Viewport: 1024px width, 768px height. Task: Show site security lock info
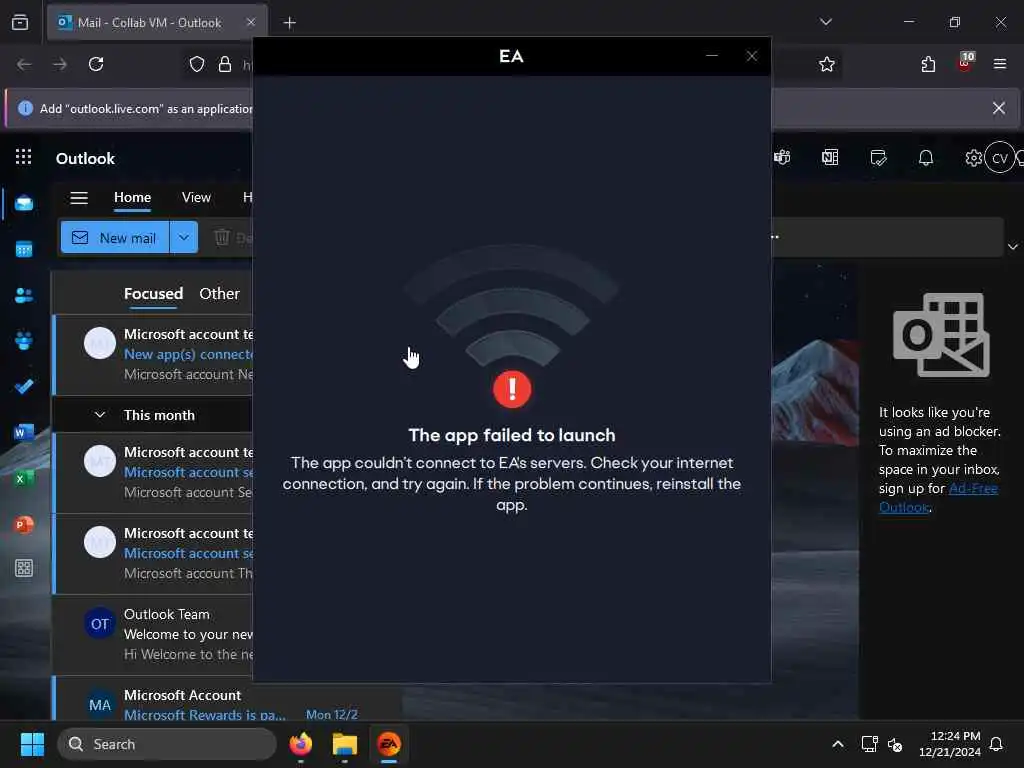click(225, 64)
